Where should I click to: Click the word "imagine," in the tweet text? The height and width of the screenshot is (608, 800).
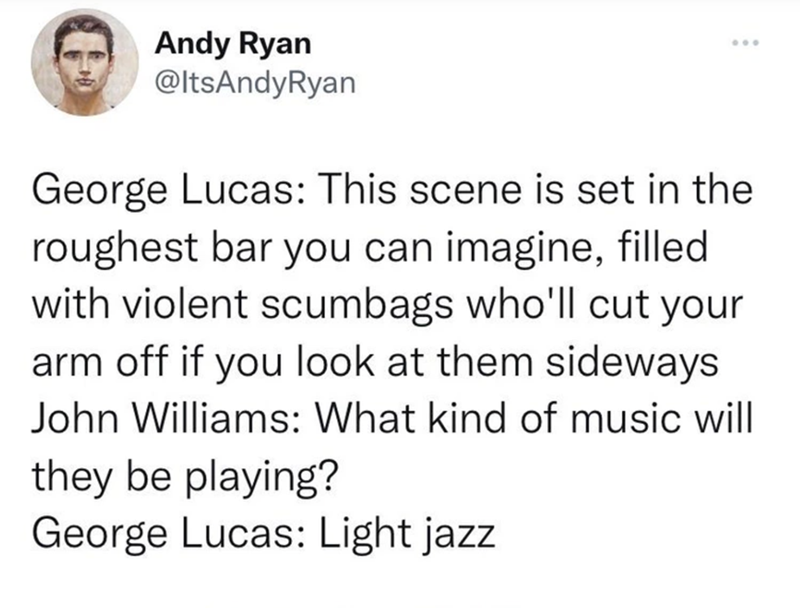click(527, 248)
